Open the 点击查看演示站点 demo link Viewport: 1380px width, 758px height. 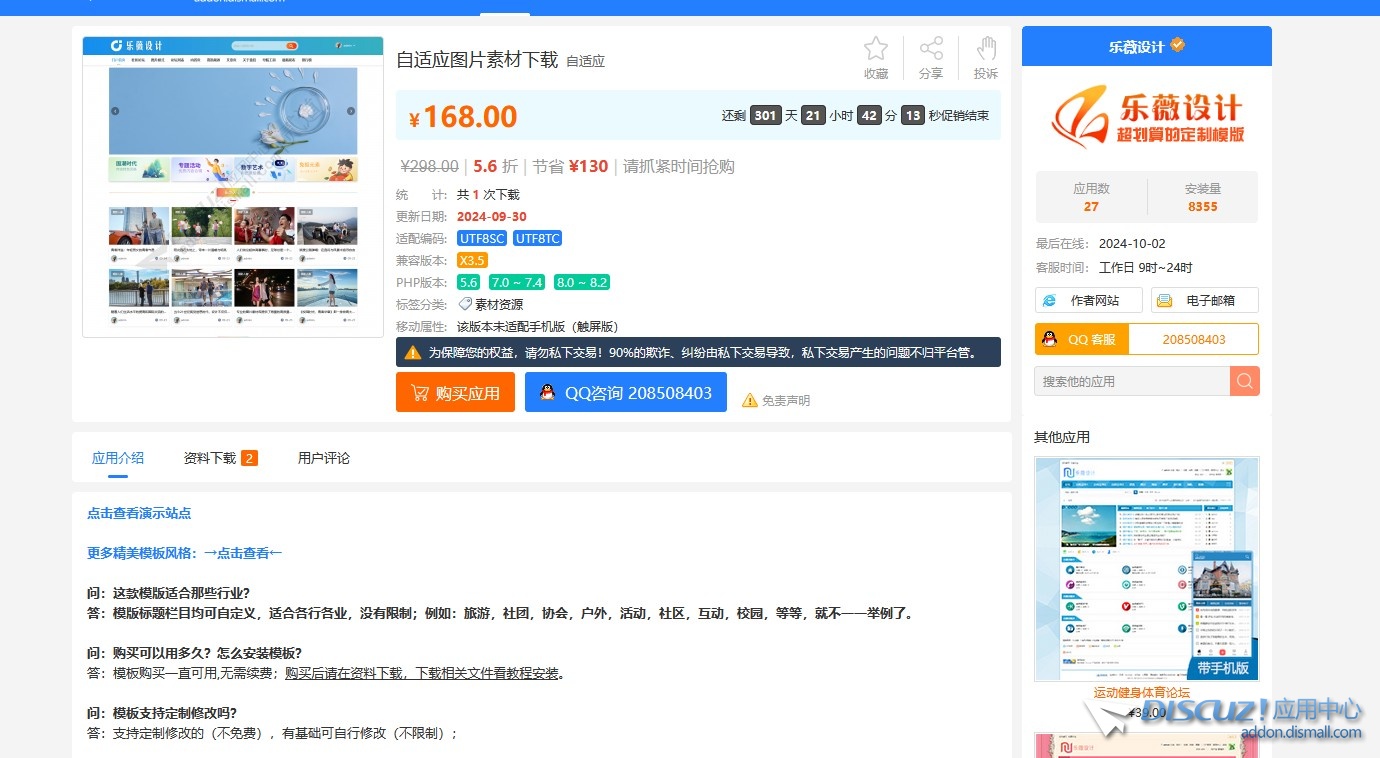139,513
